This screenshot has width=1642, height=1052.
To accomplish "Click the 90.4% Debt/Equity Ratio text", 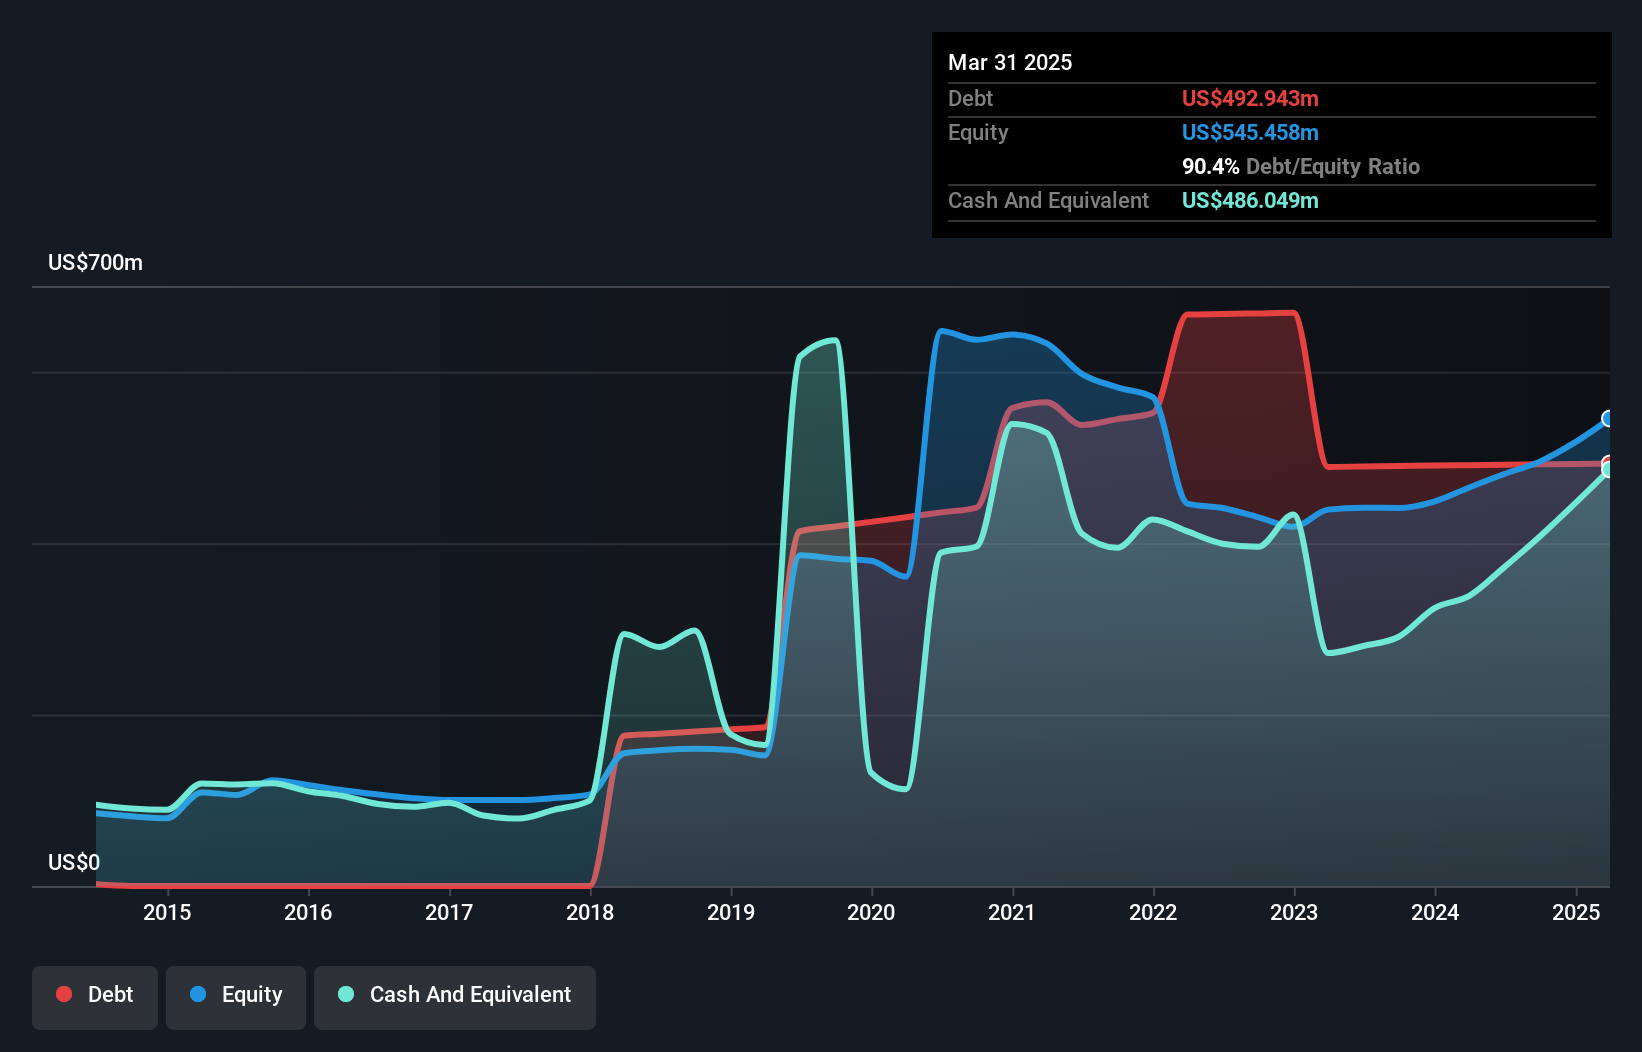I will (1301, 166).
